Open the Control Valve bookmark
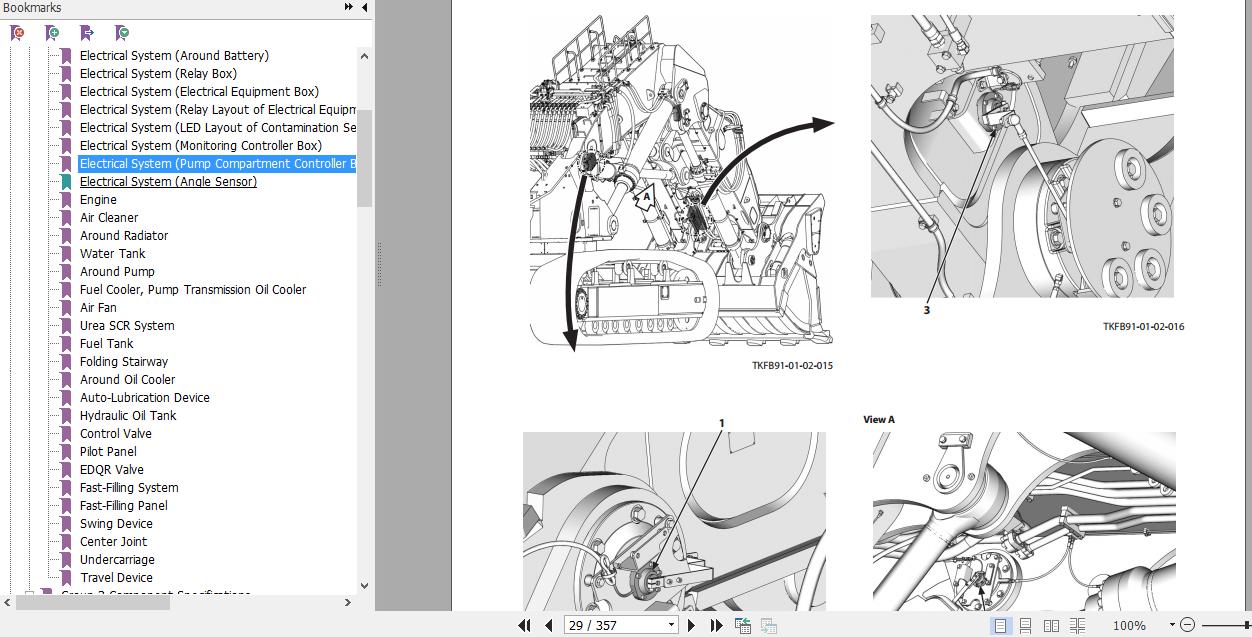 click(x=116, y=433)
